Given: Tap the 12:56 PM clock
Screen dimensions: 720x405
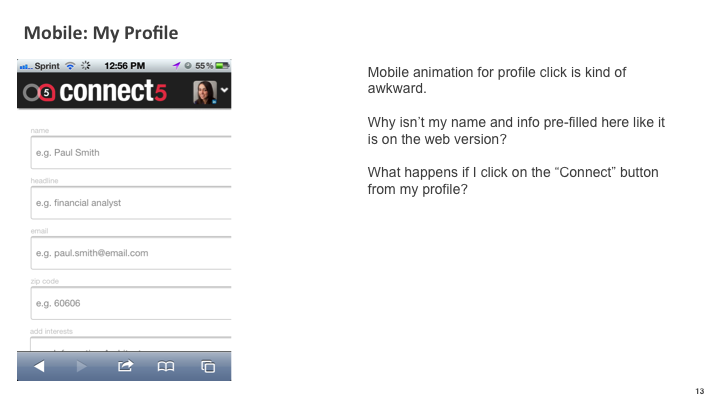Looking at the screenshot, I should 124,66.
